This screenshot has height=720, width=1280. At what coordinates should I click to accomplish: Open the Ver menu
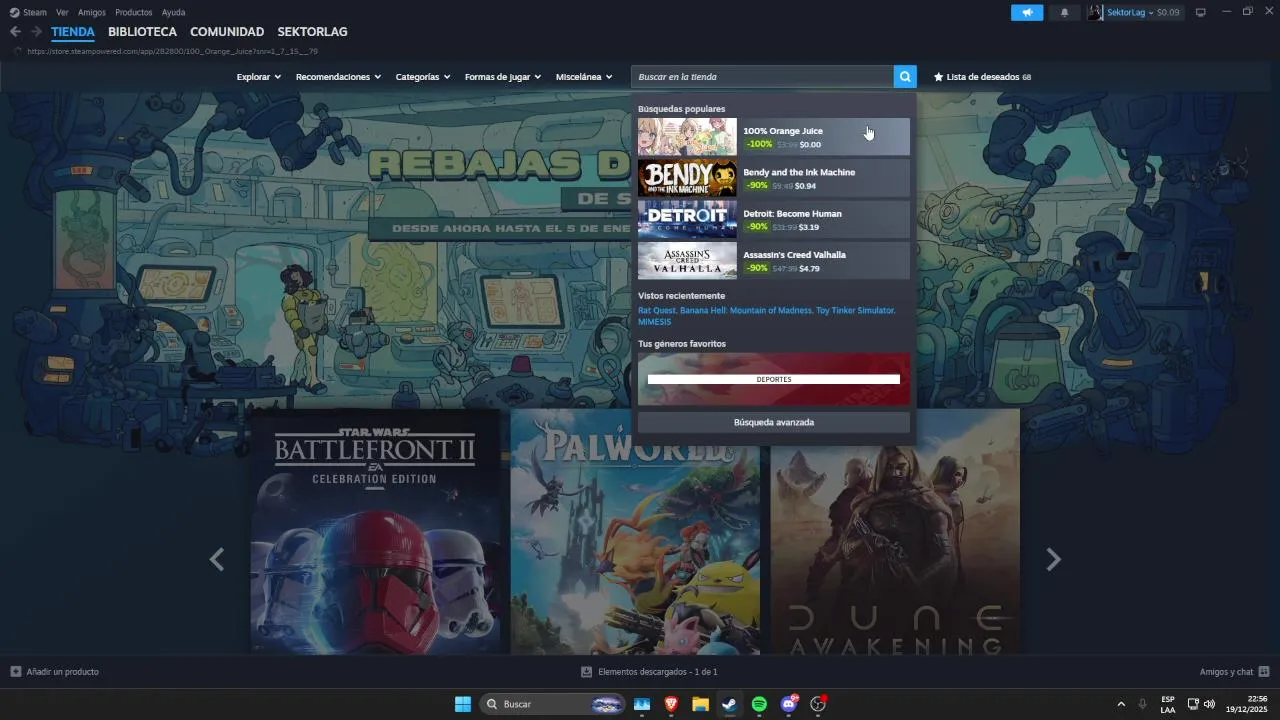point(62,12)
